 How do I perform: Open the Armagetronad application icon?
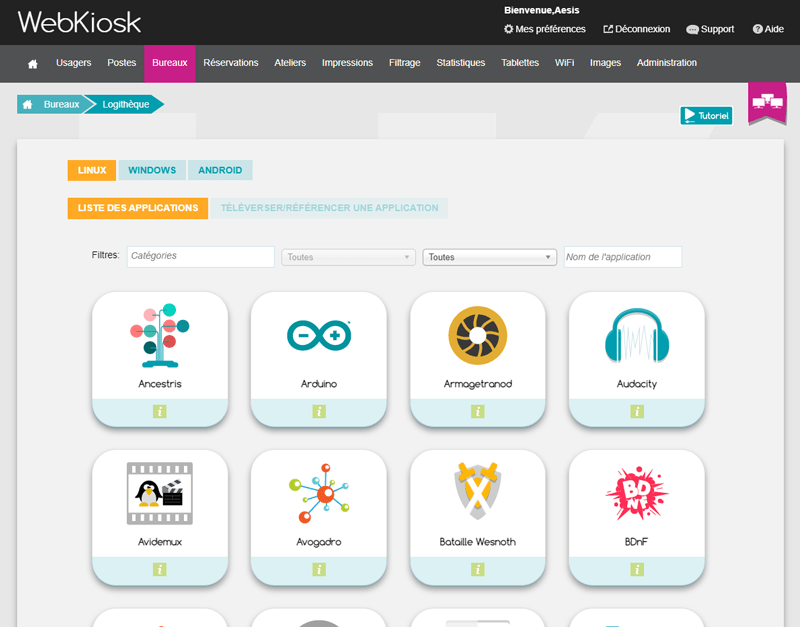(x=478, y=335)
